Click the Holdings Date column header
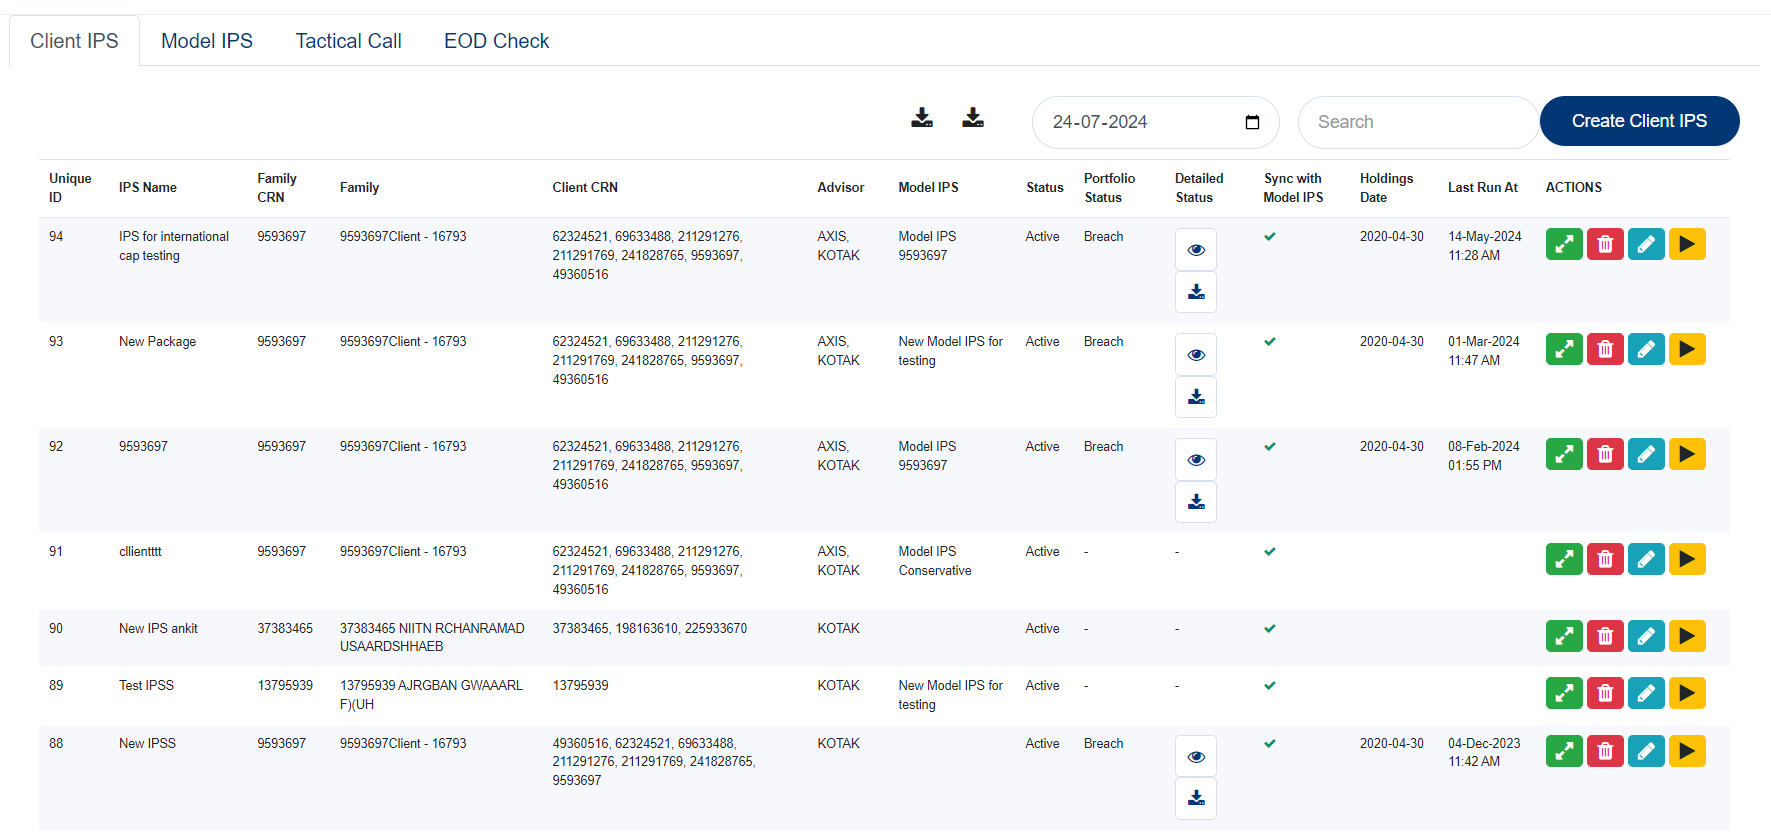The image size is (1771, 840). click(x=1386, y=188)
